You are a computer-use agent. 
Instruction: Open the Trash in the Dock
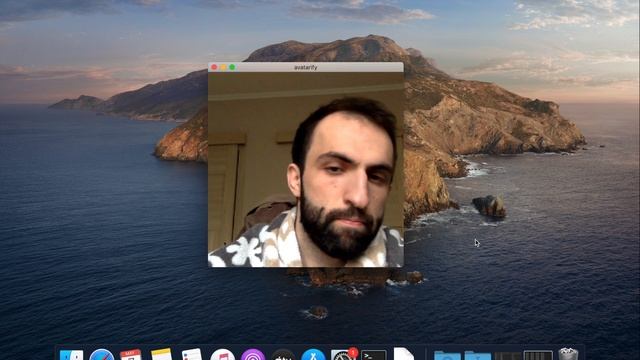tap(568, 354)
